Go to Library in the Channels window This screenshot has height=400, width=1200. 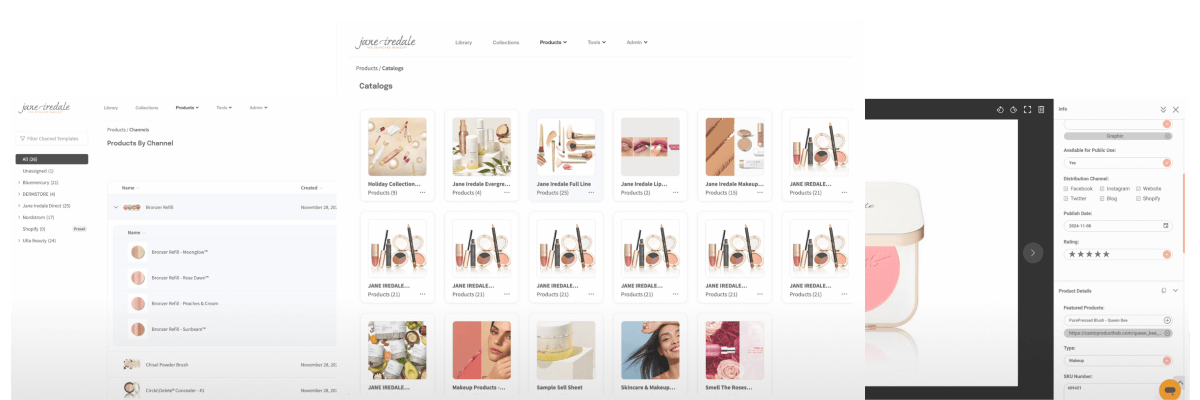click(x=111, y=107)
